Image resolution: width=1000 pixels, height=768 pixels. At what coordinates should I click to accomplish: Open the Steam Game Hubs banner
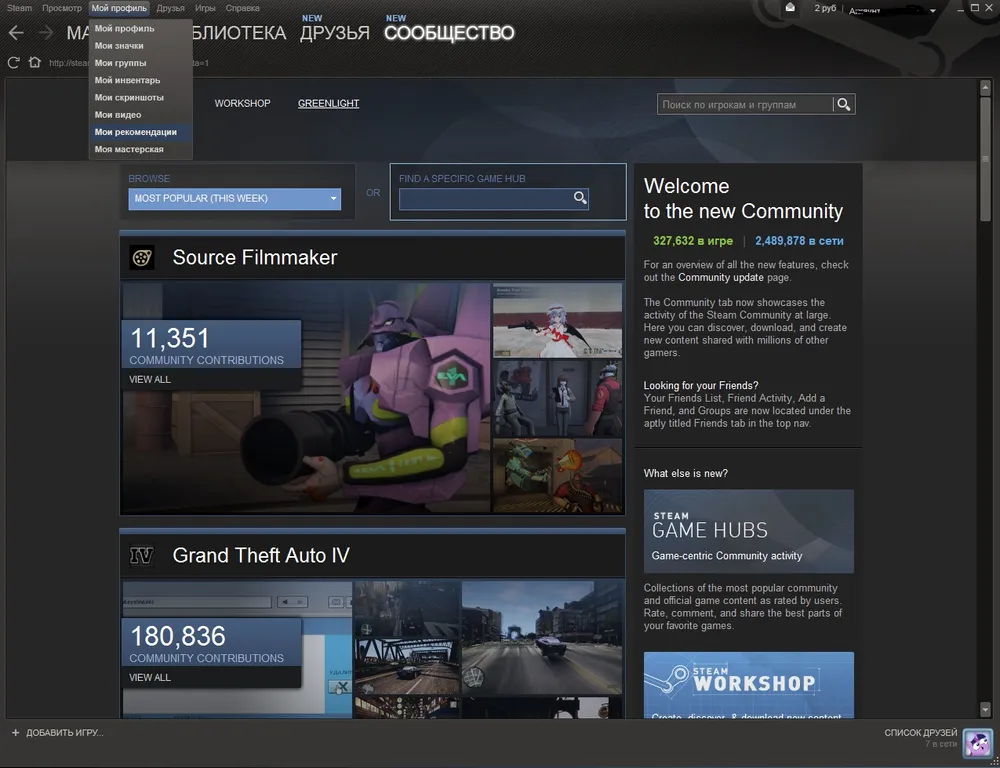tap(749, 531)
